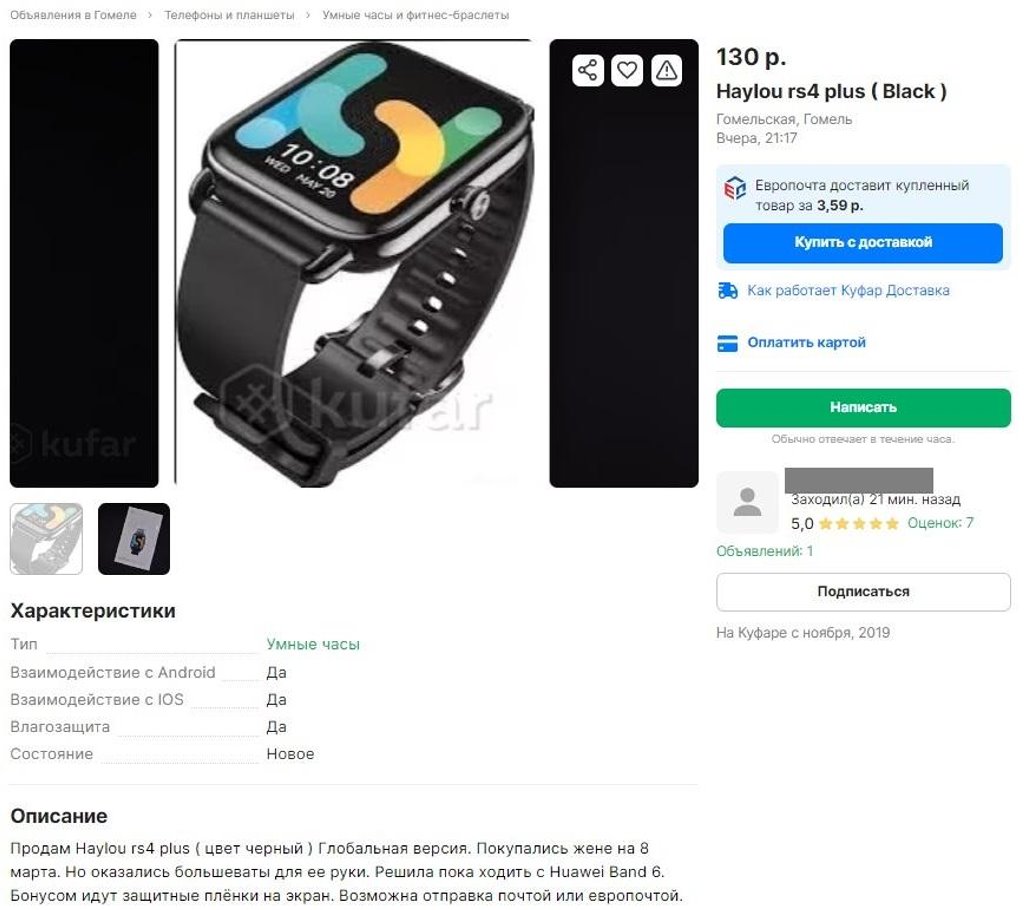Open the Умные часы type link

click(313, 644)
